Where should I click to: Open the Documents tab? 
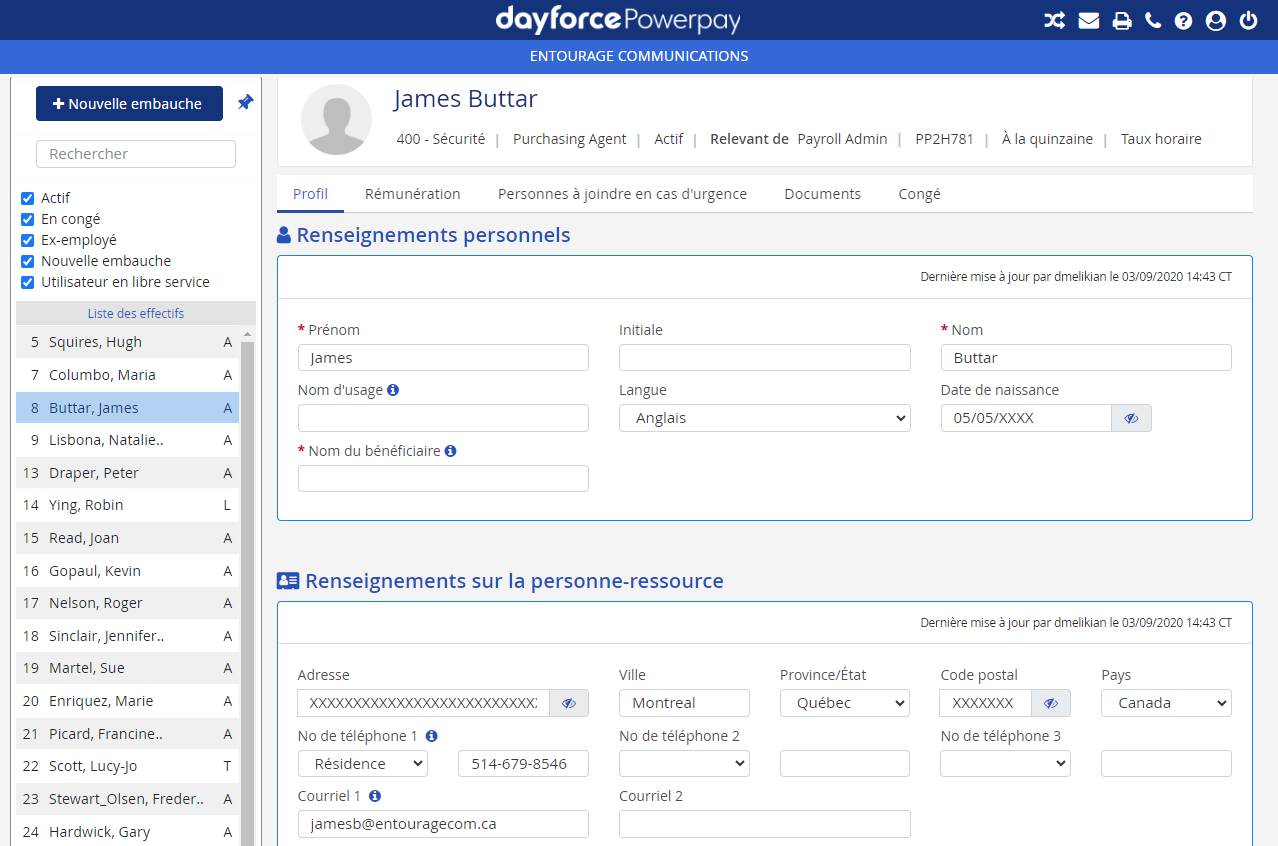[822, 194]
